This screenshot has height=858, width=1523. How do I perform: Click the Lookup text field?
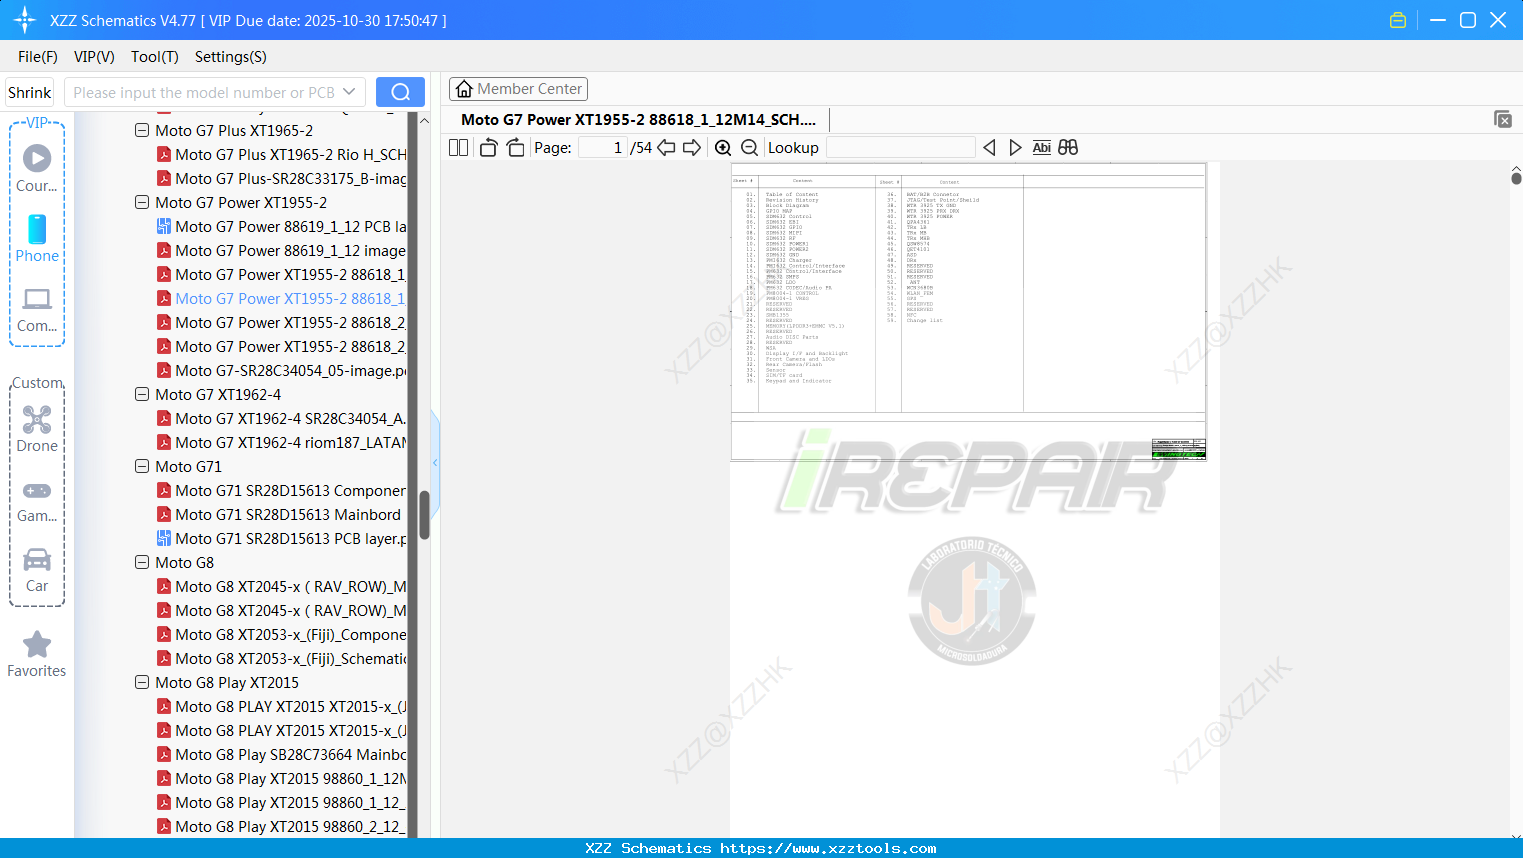[900, 148]
